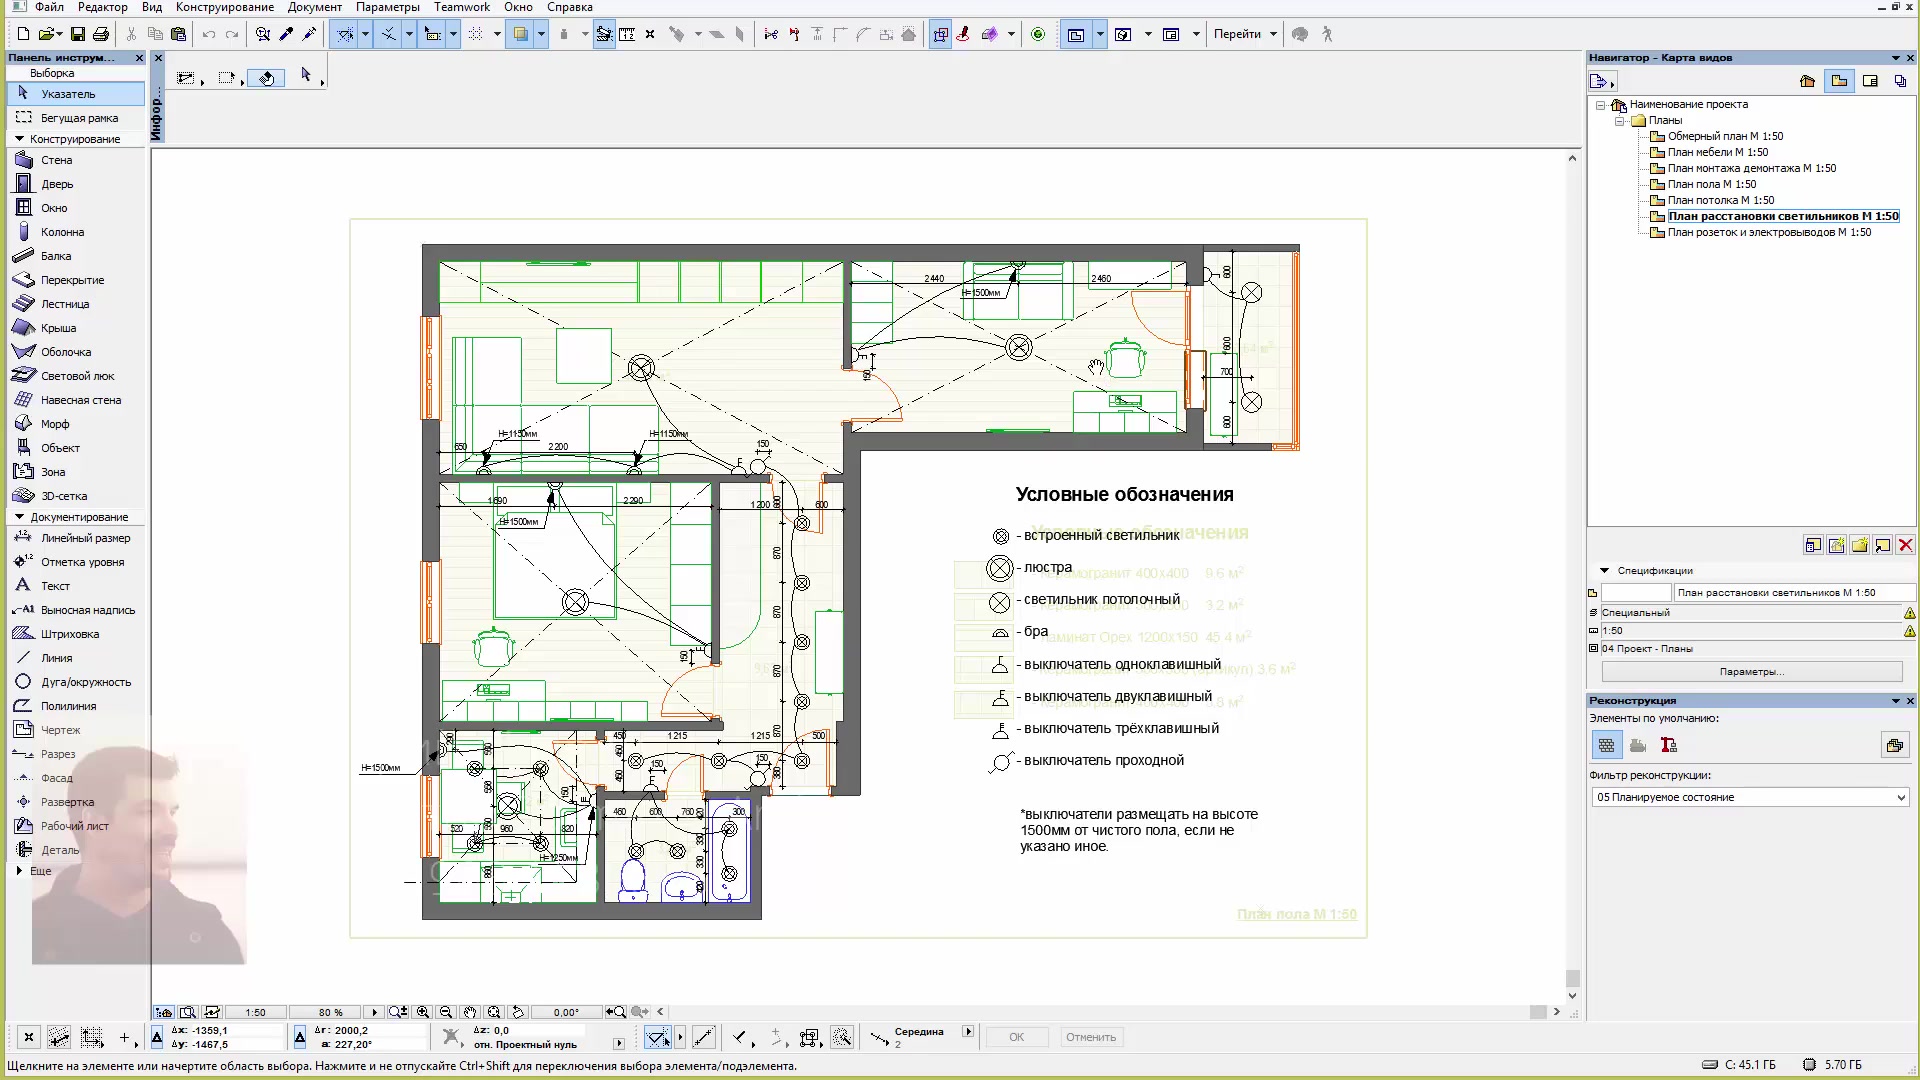Select the Стена (Wall) tool
1920x1080 pixels.
[75, 160]
